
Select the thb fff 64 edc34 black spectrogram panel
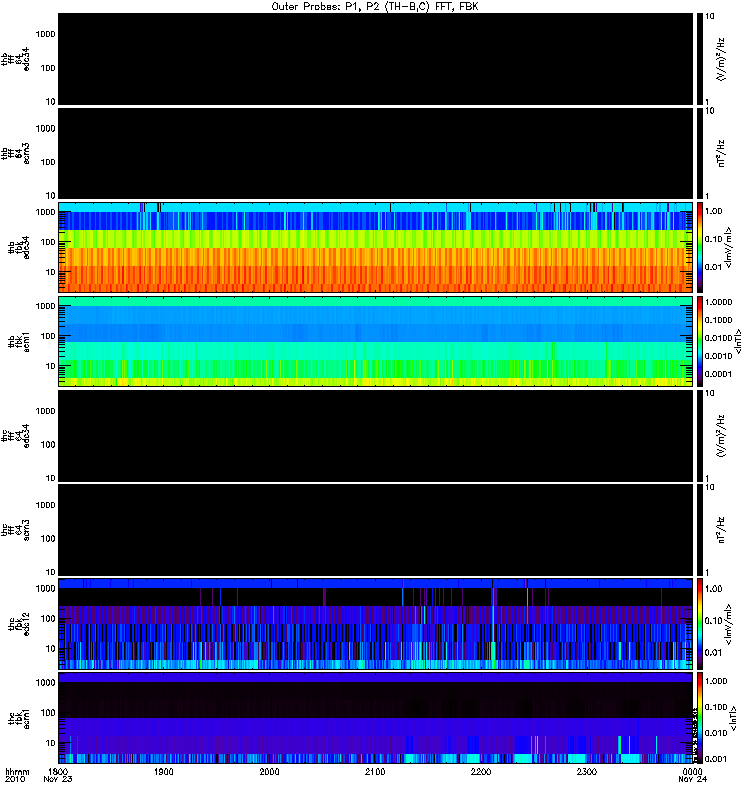(376, 59)
